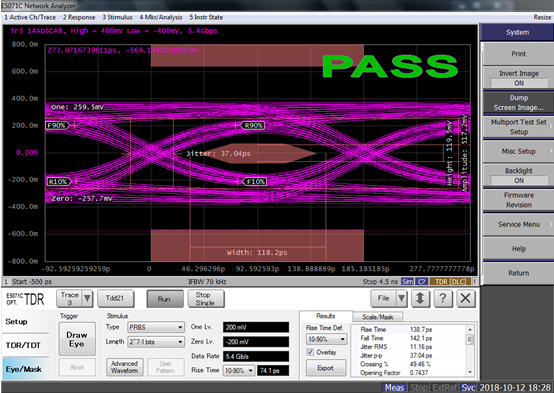Viewport: 554px width, 393px height.
Task: Click Resize in the menu bar
Action: [x=542, y=17]
